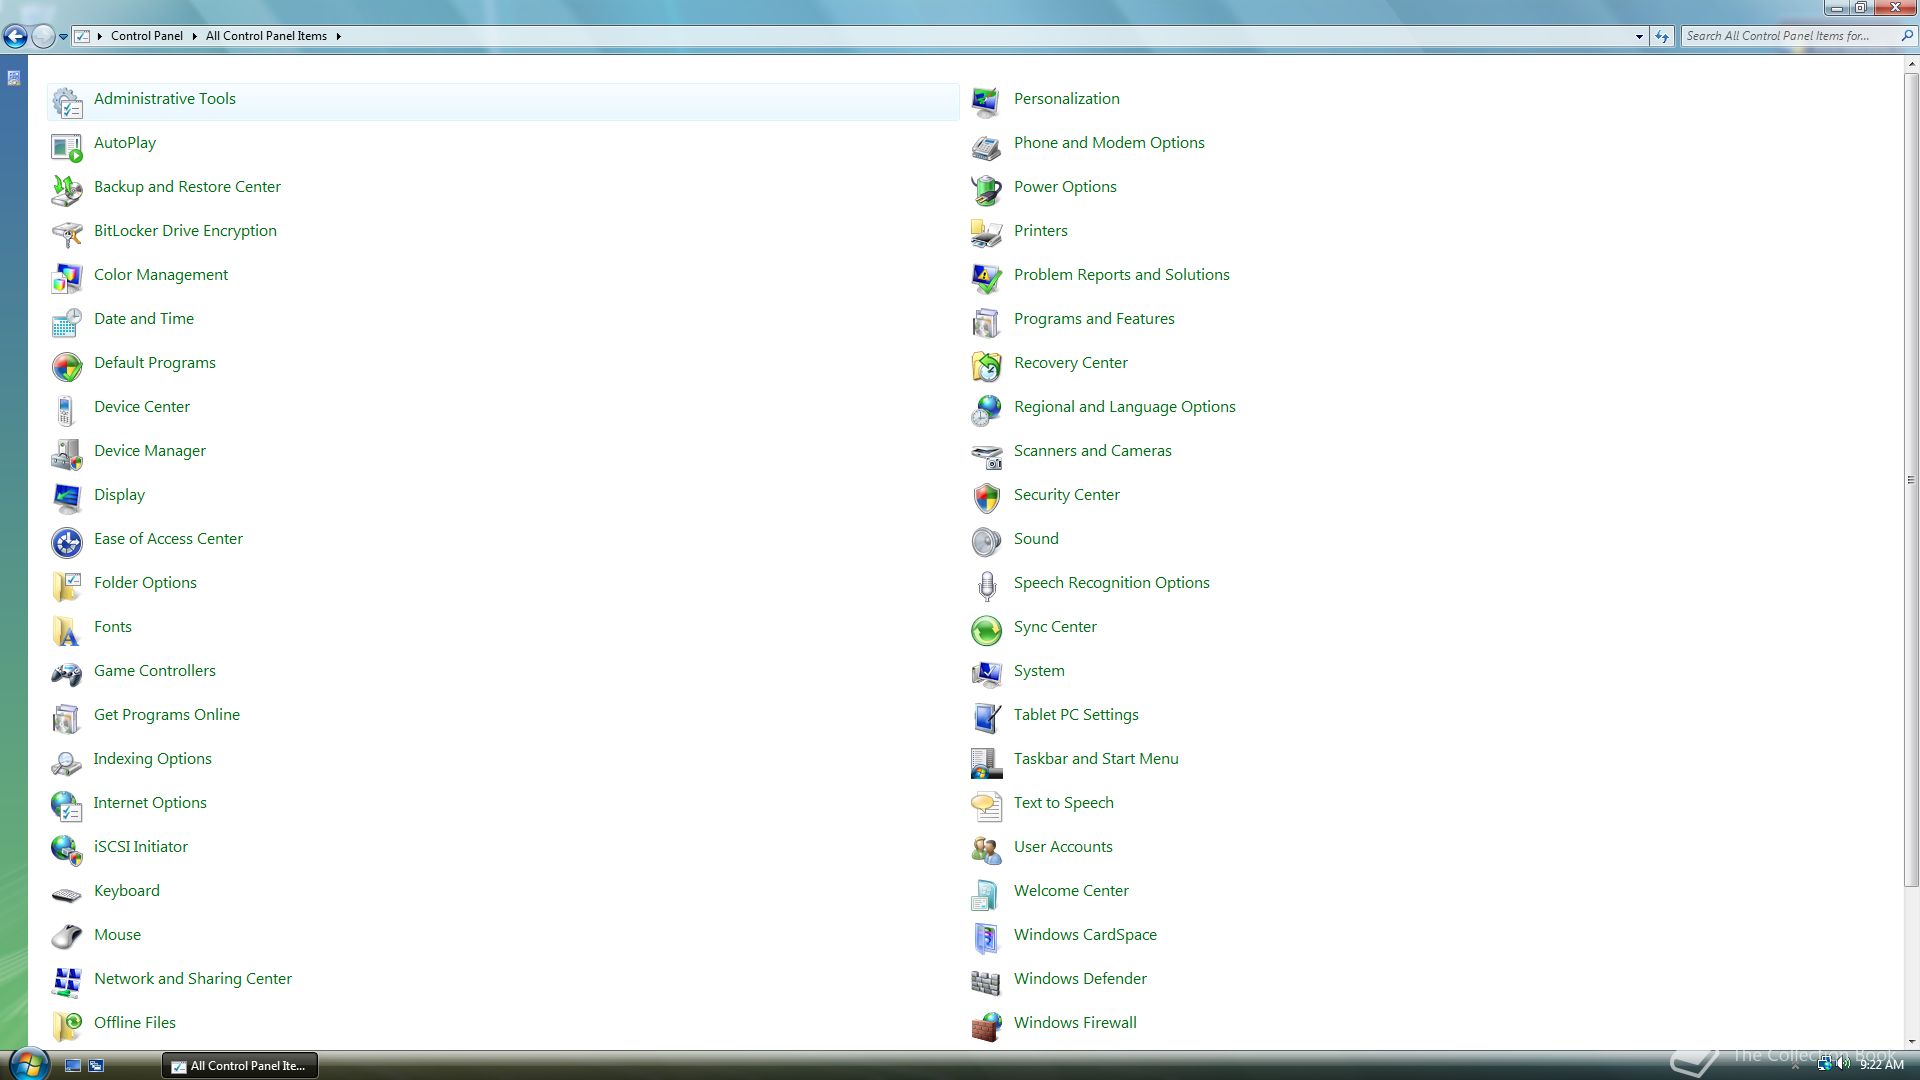Open the Security Center shield icon
1920x1080 pixels.
[x=986, y=498]
